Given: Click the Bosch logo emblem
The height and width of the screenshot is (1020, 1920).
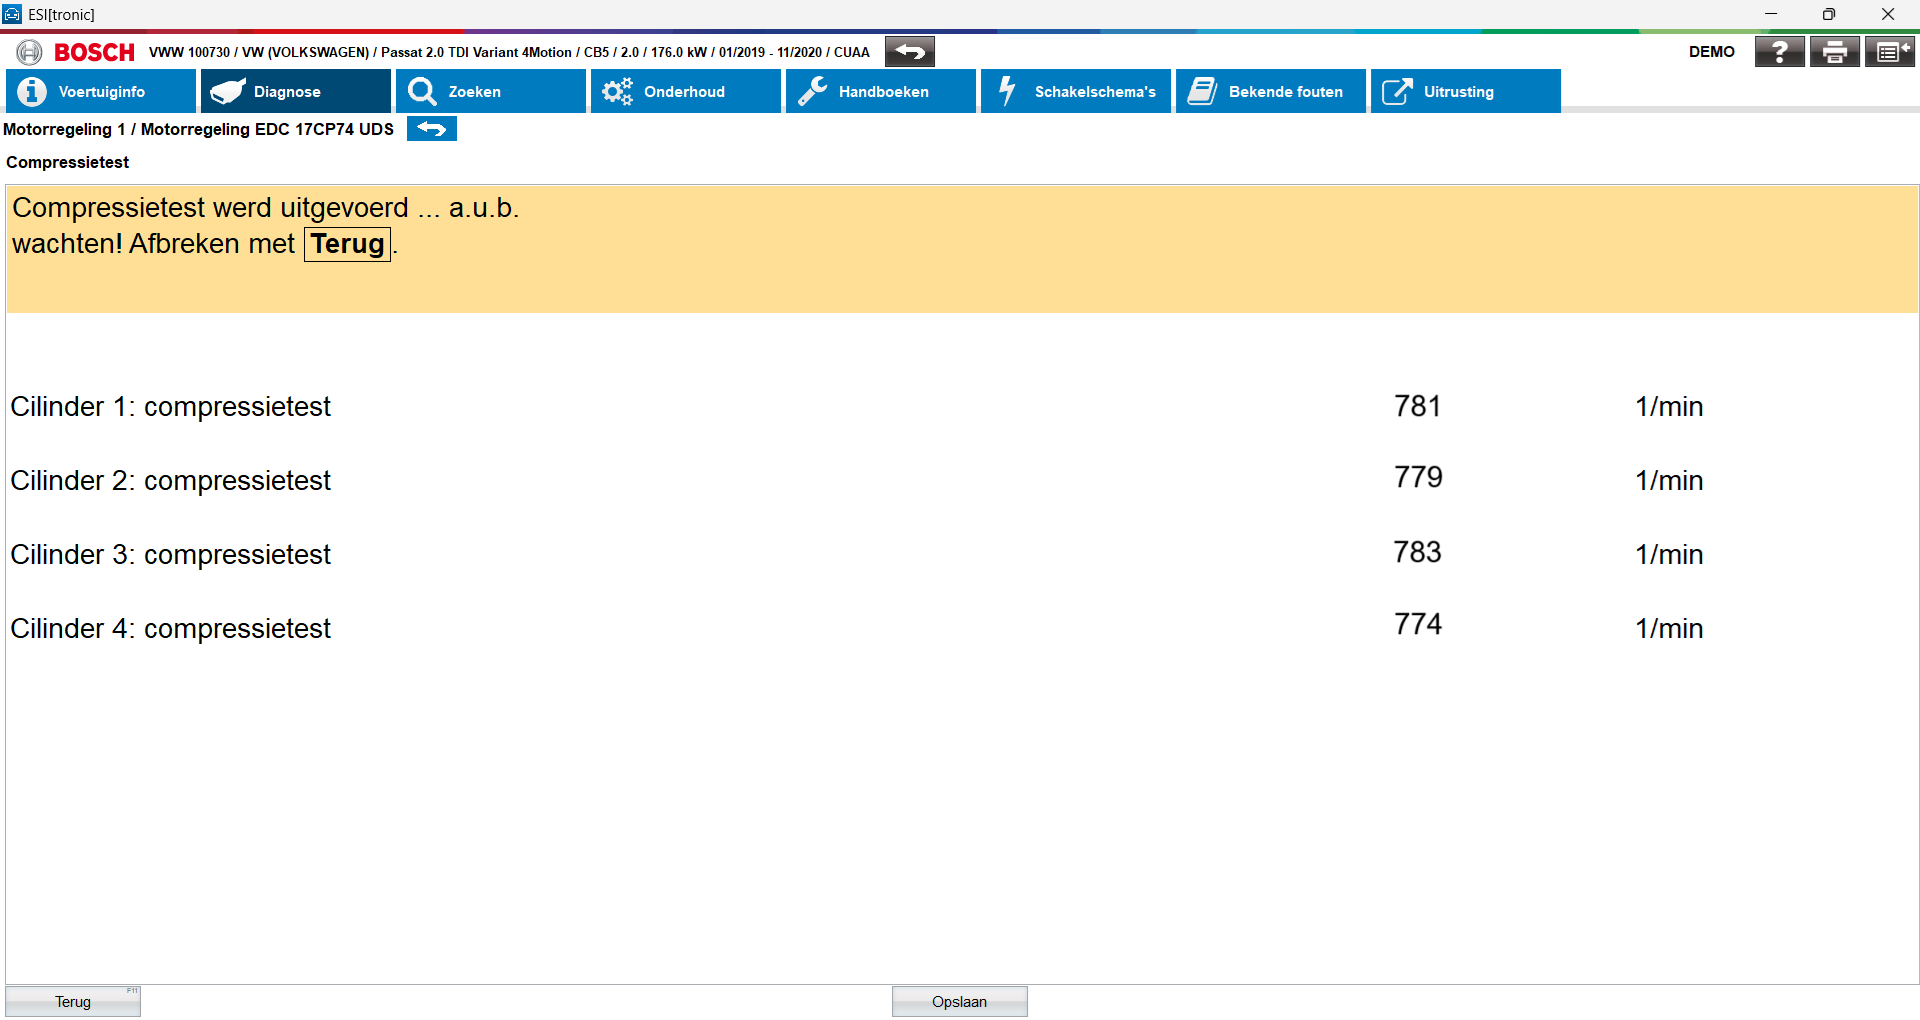Looking at the screenshot, I should coord(29,52).
